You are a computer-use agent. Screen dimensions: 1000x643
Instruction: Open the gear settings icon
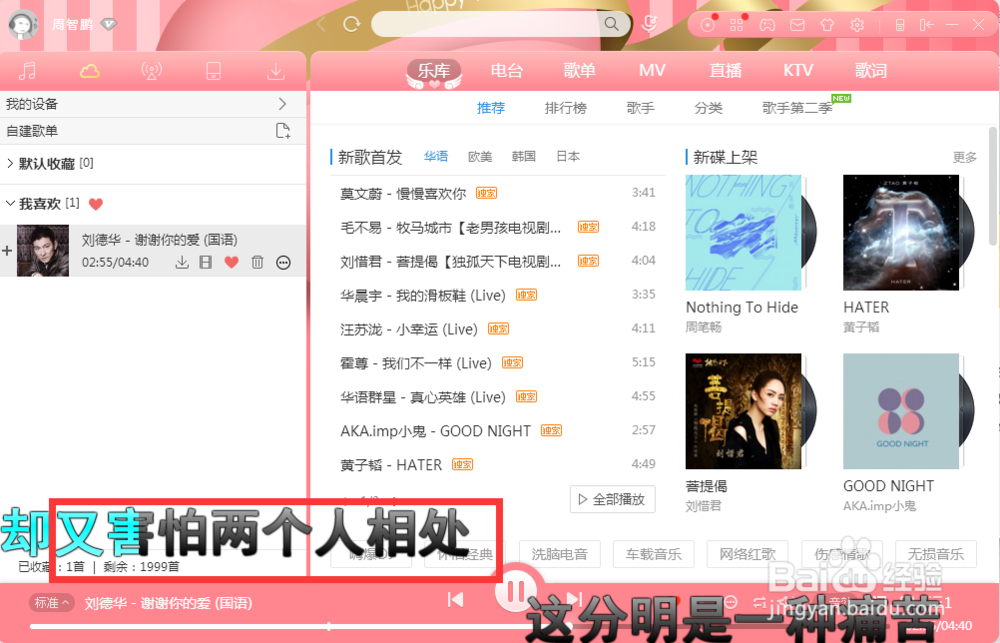click(x=857, y=25)
